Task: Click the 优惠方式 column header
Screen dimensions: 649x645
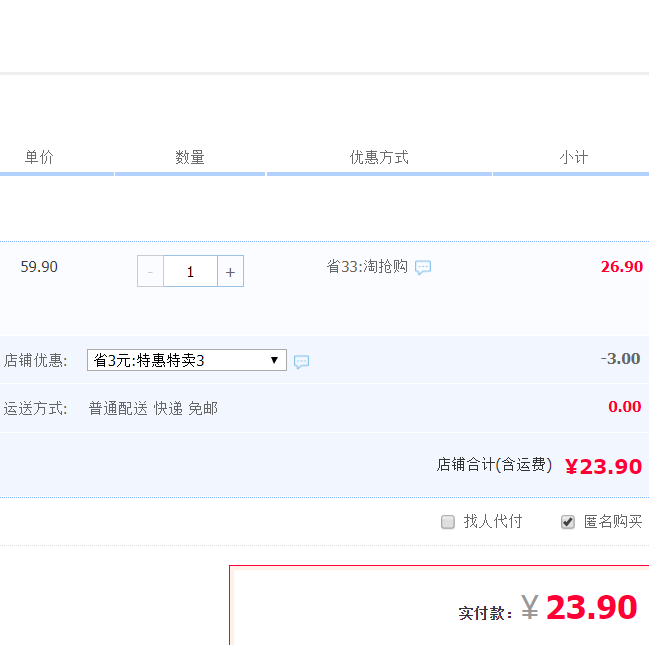Action: (379, 157)
